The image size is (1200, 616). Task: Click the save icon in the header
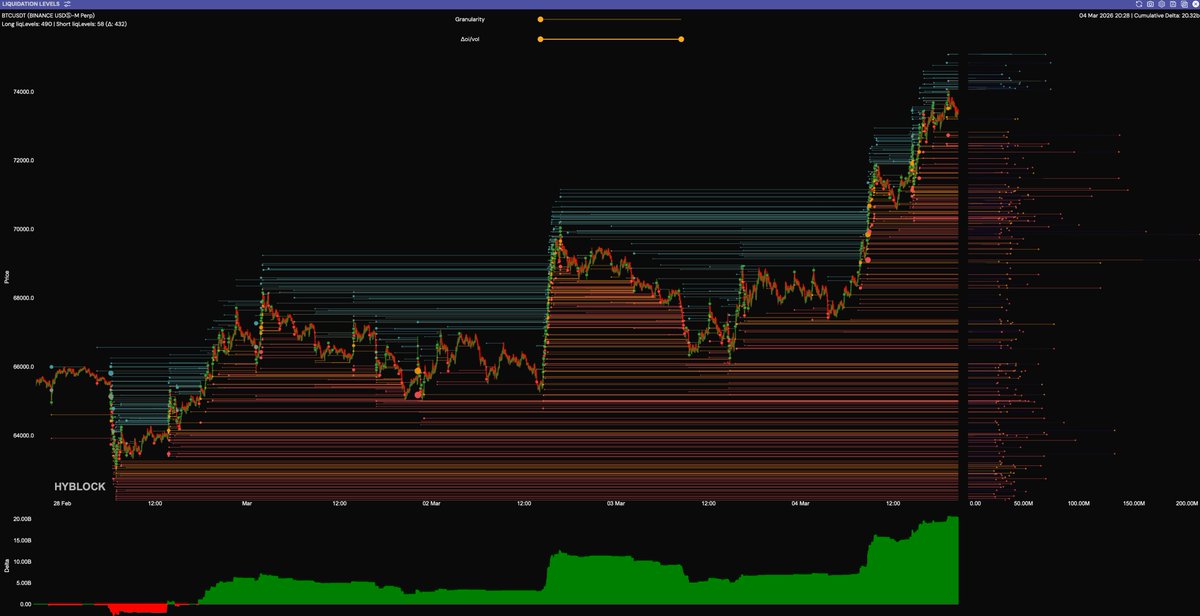click(x=1173, y=4)
